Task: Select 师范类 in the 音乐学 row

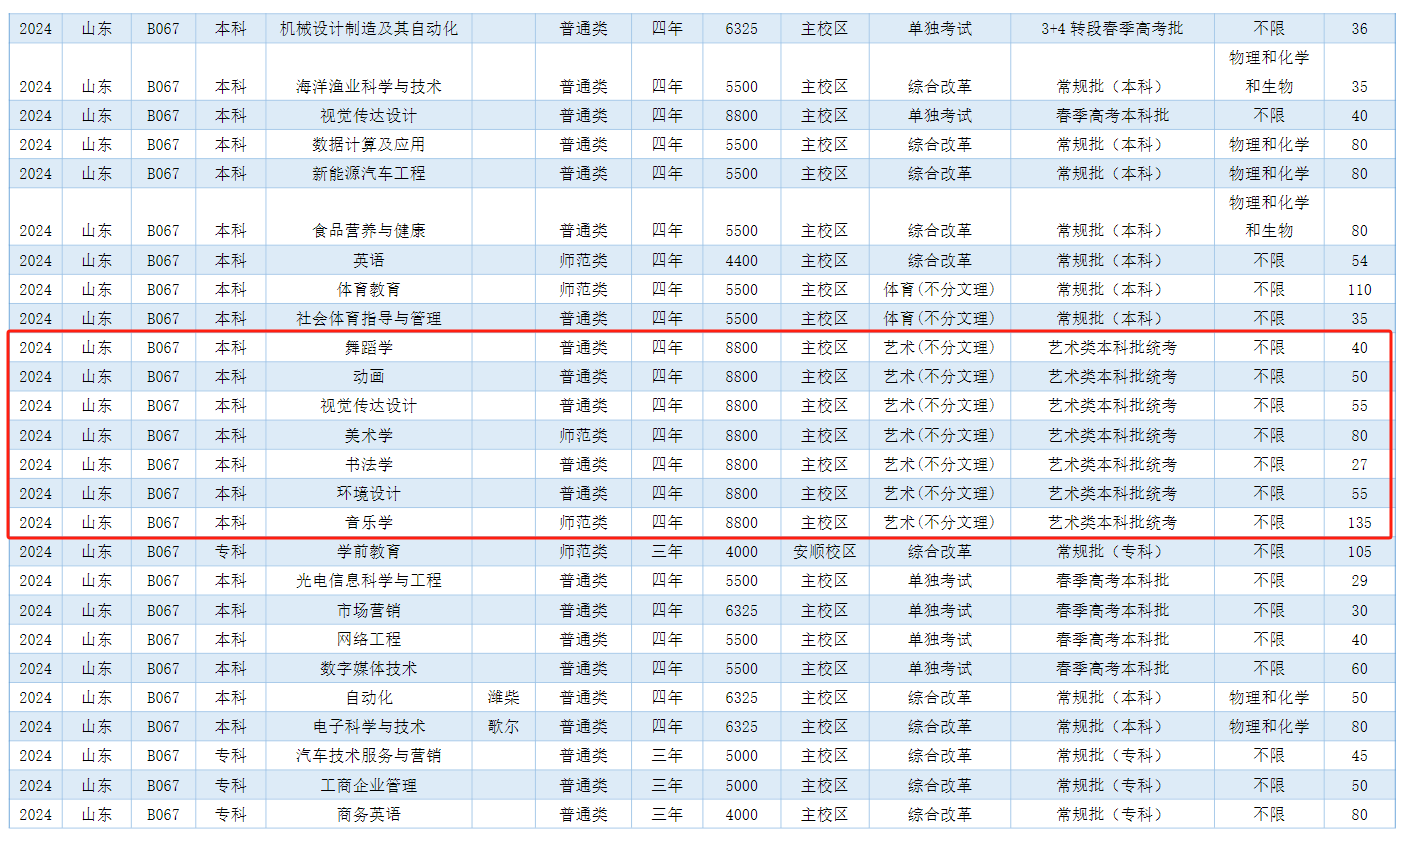Action: (x=583, y=522)
